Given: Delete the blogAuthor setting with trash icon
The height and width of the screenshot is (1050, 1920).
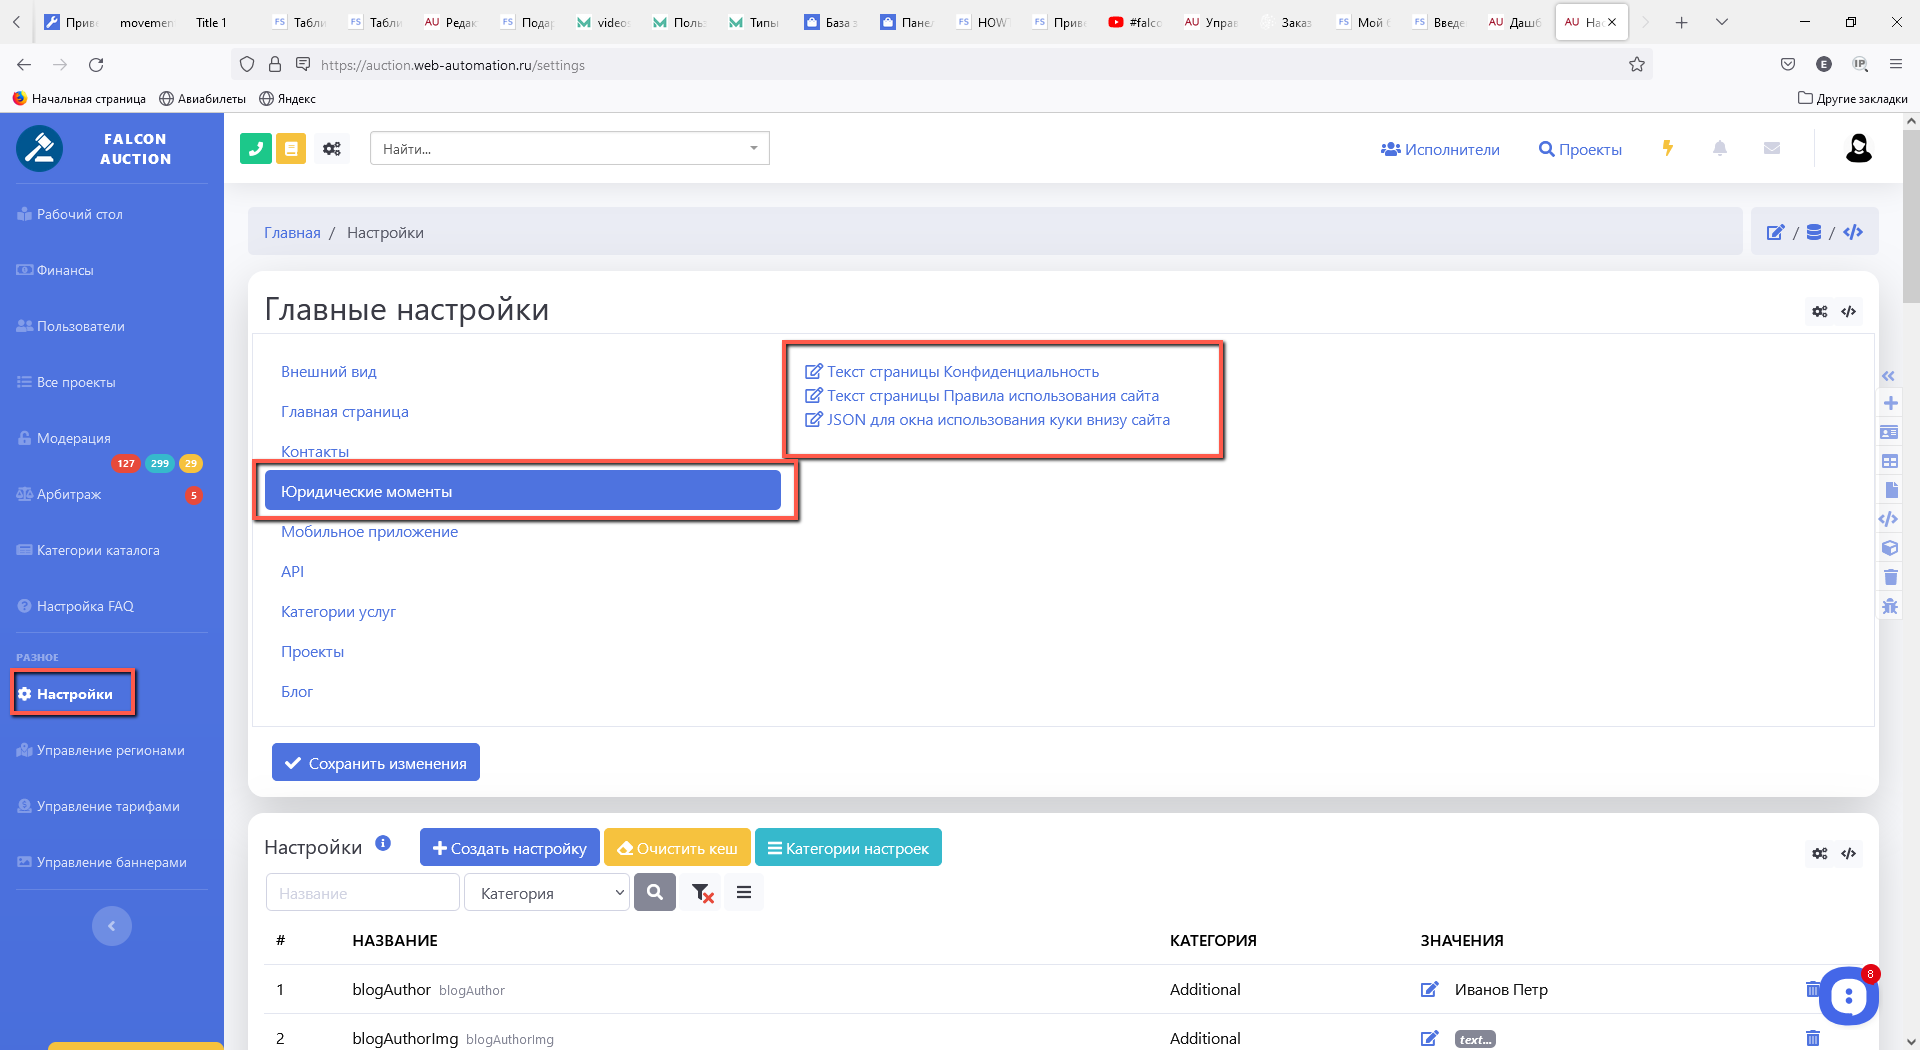Looking at the screenshot, I should 1811,989.
